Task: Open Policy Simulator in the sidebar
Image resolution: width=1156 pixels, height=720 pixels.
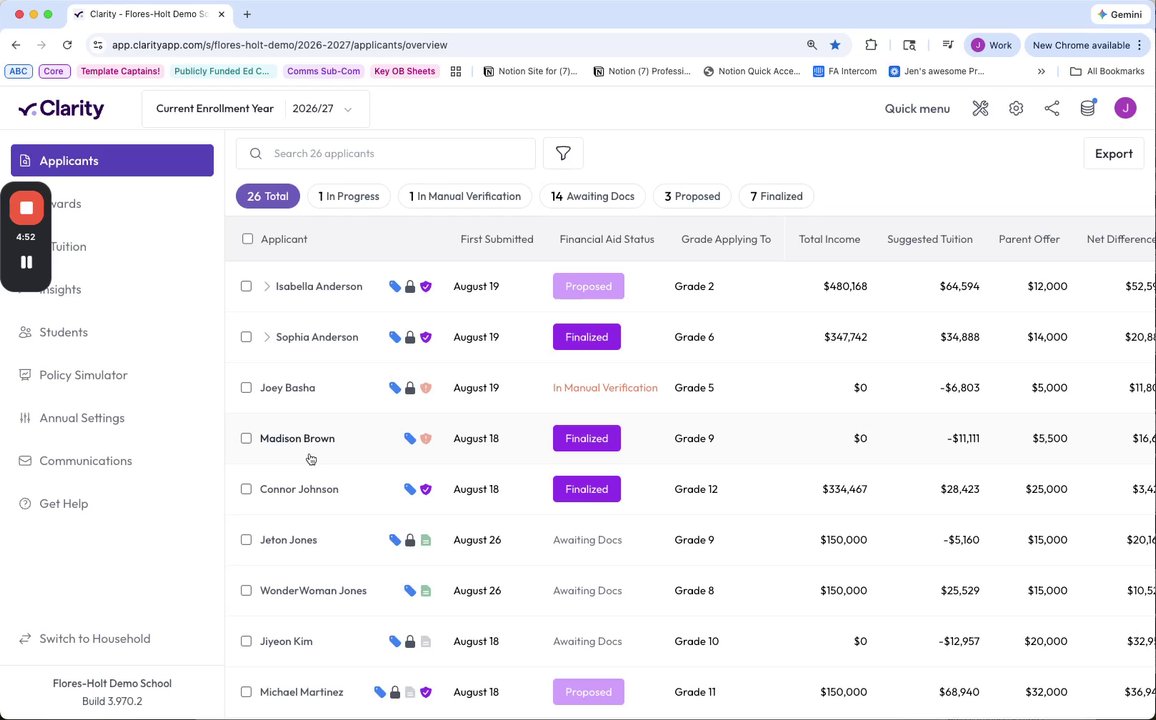Action: (x=83, y=375)
